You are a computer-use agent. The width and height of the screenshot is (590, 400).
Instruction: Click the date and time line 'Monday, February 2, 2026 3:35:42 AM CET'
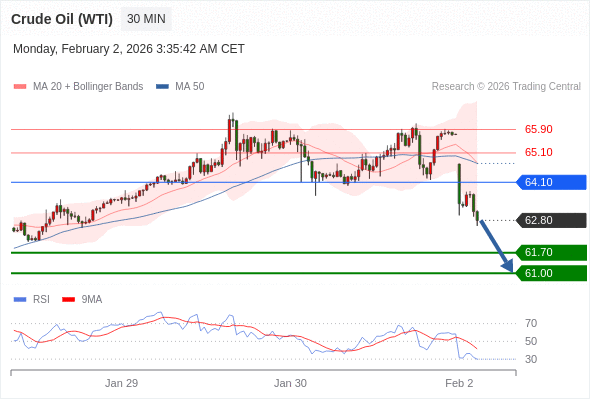tap(129, 49)
